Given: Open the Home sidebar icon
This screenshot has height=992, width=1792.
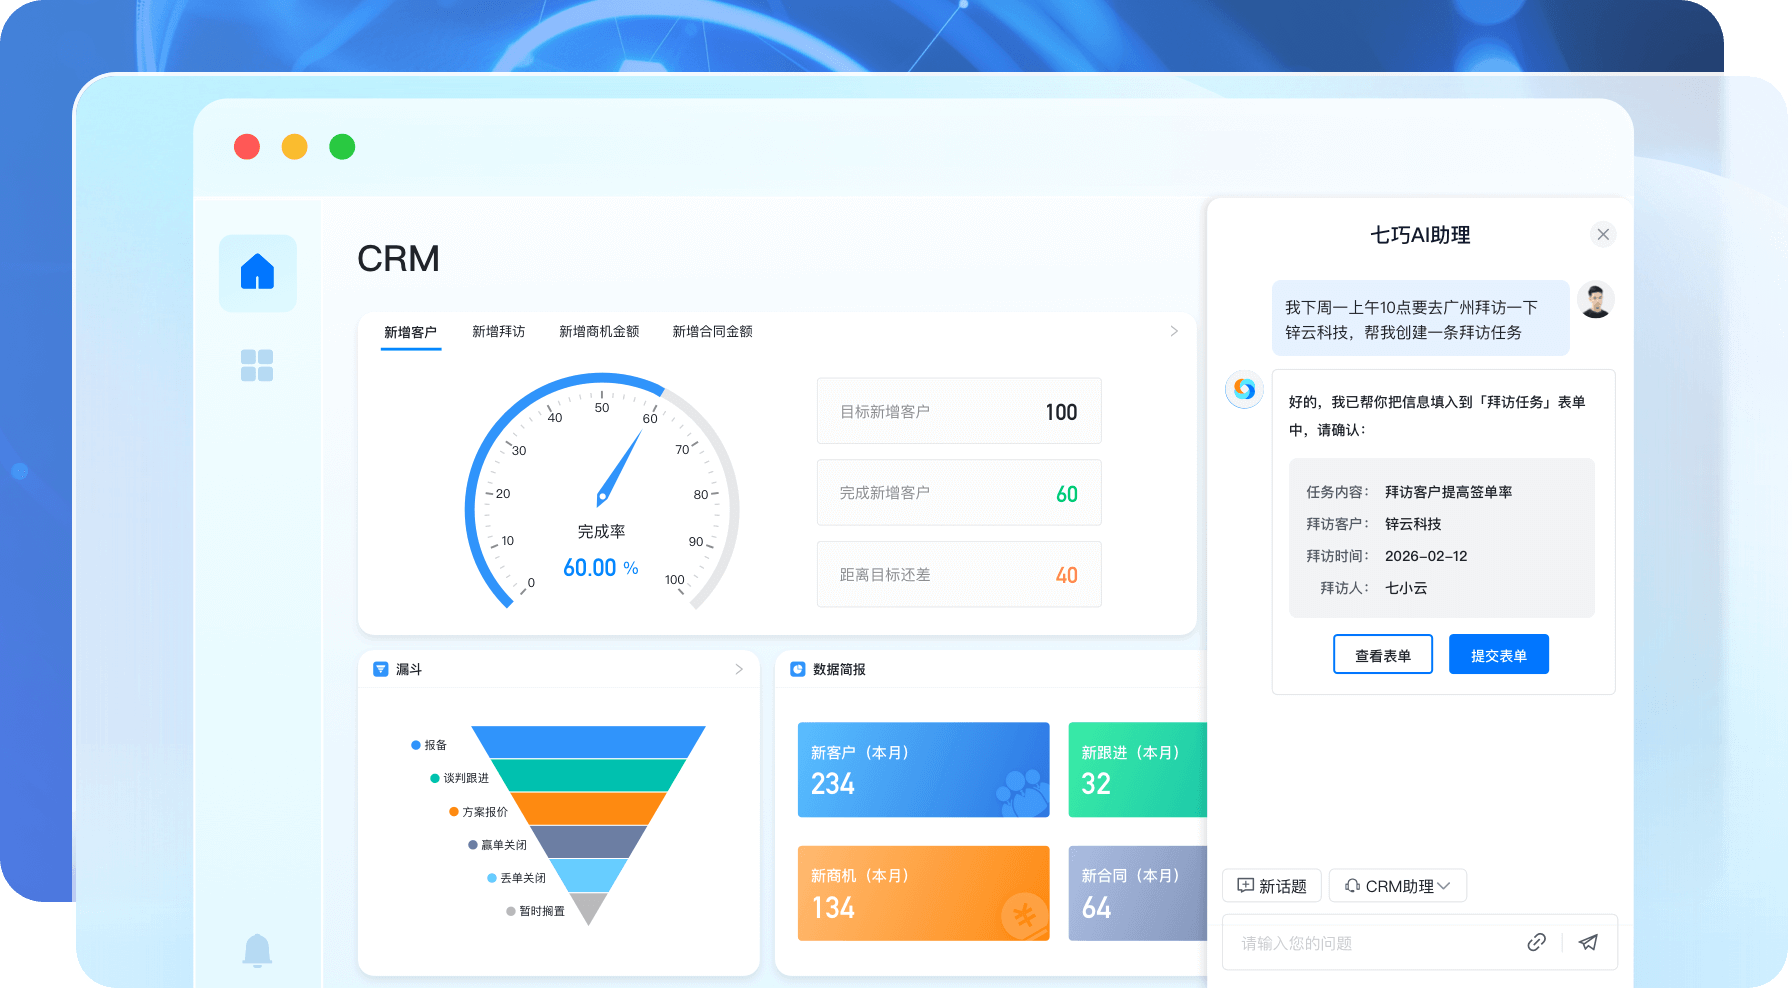Looking at the screenshot, I should click(x=257, y=272).
